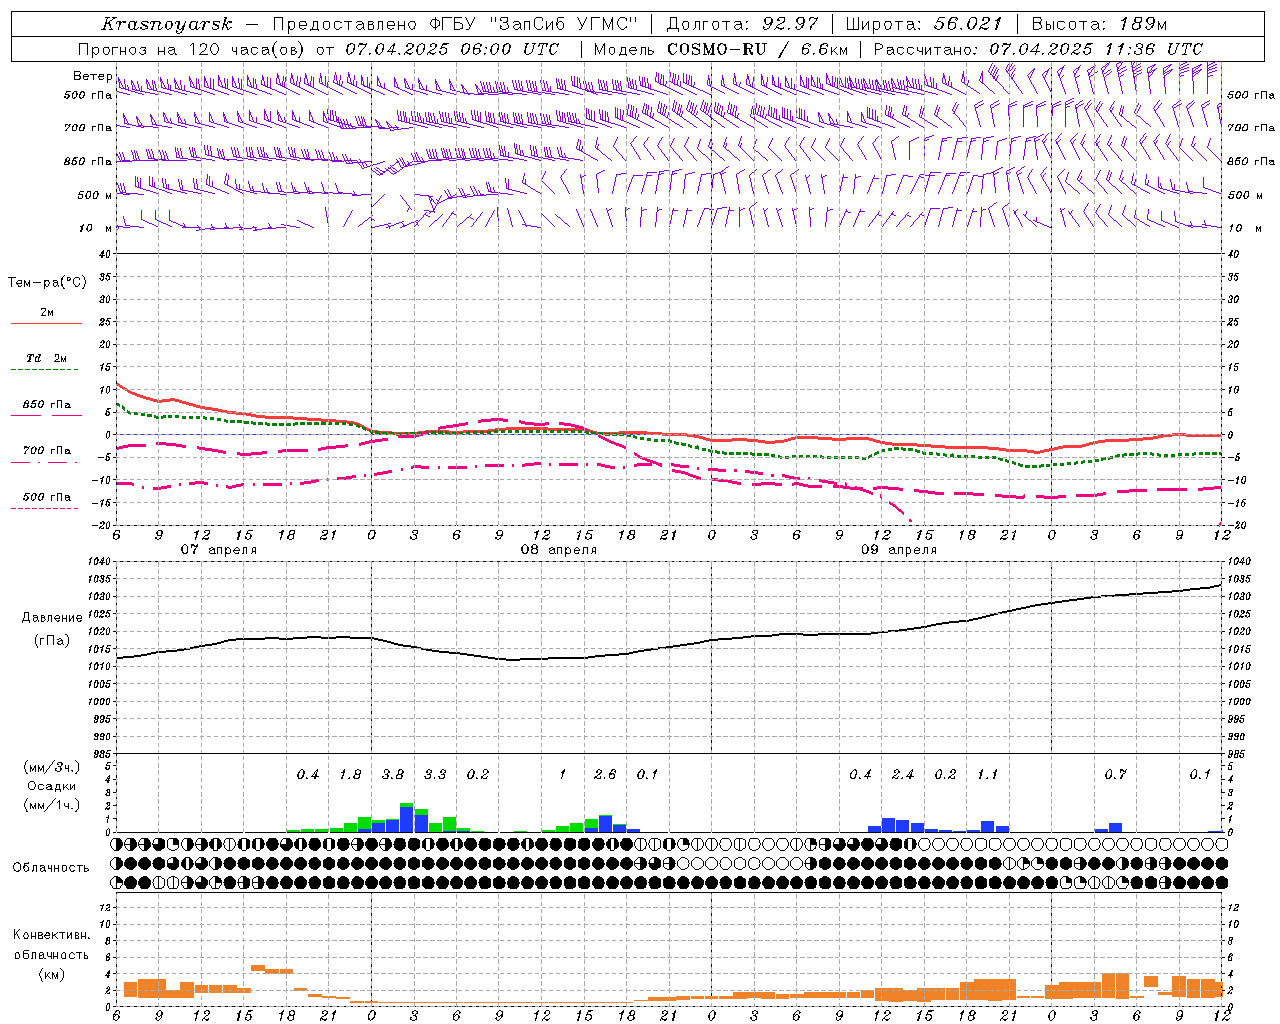This screenshot has height=1024, width=1280.
Task: Select the 700 гПа temperature legend entry
Action: click(47, 451)
